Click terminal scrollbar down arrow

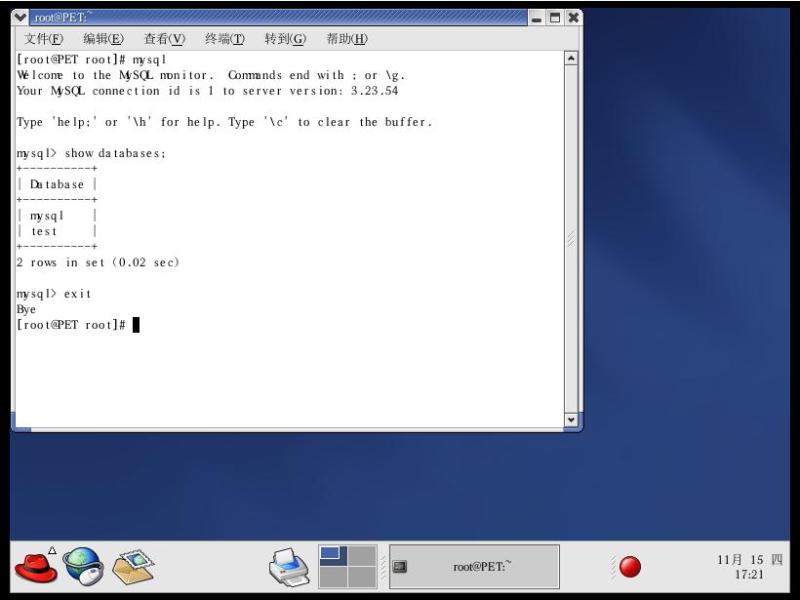(572, 420)
